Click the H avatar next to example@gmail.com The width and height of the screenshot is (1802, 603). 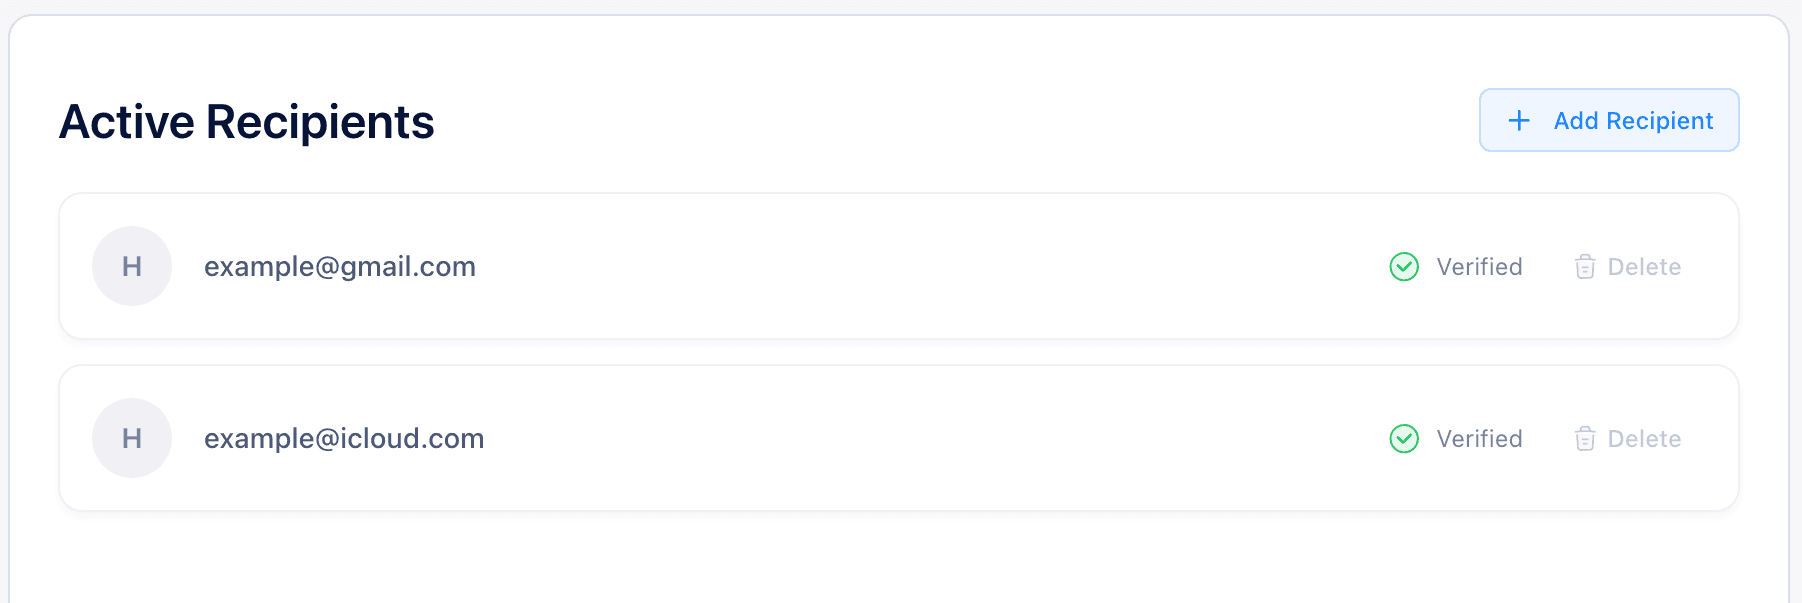tap(132, 267)
